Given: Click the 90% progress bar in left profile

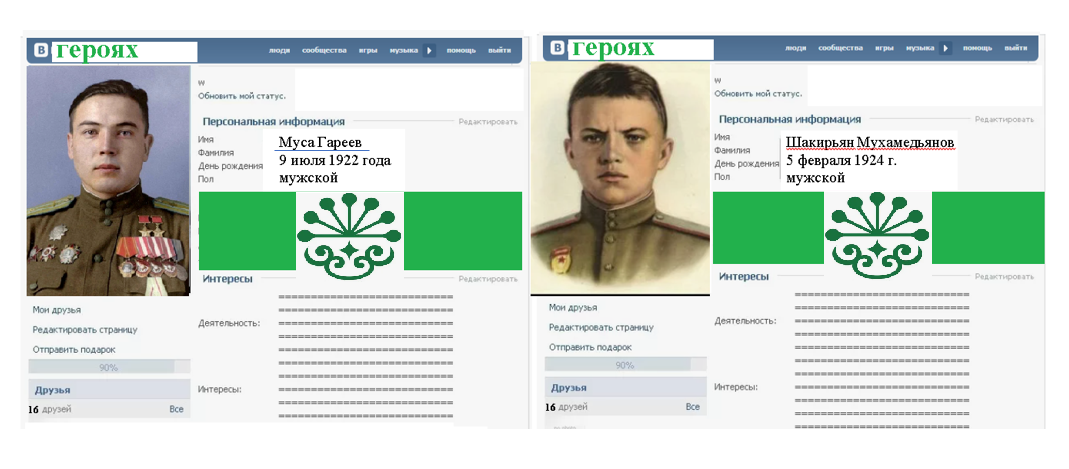Looking at the screenshot, I should tap(108, 367).
